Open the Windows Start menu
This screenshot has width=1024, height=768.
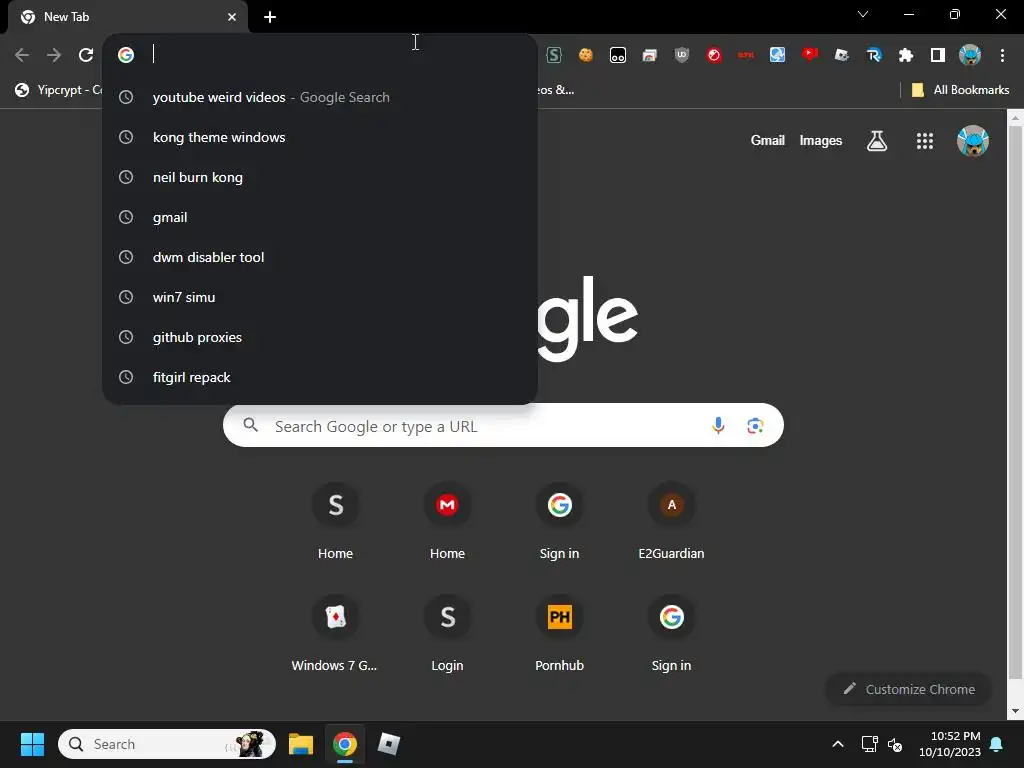coord(32,744)
